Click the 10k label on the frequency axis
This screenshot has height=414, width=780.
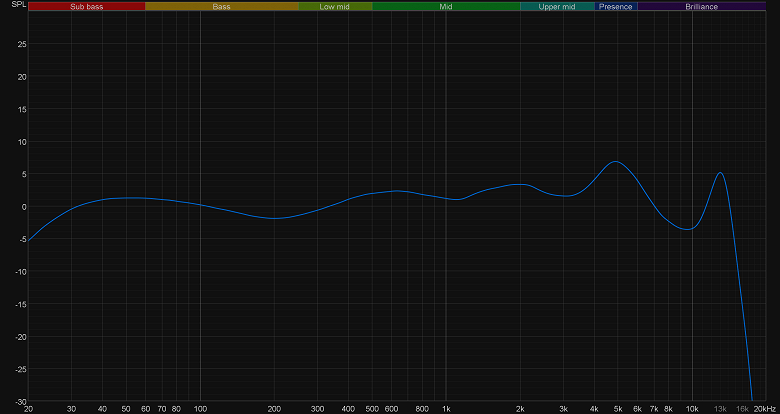[692, 409]
